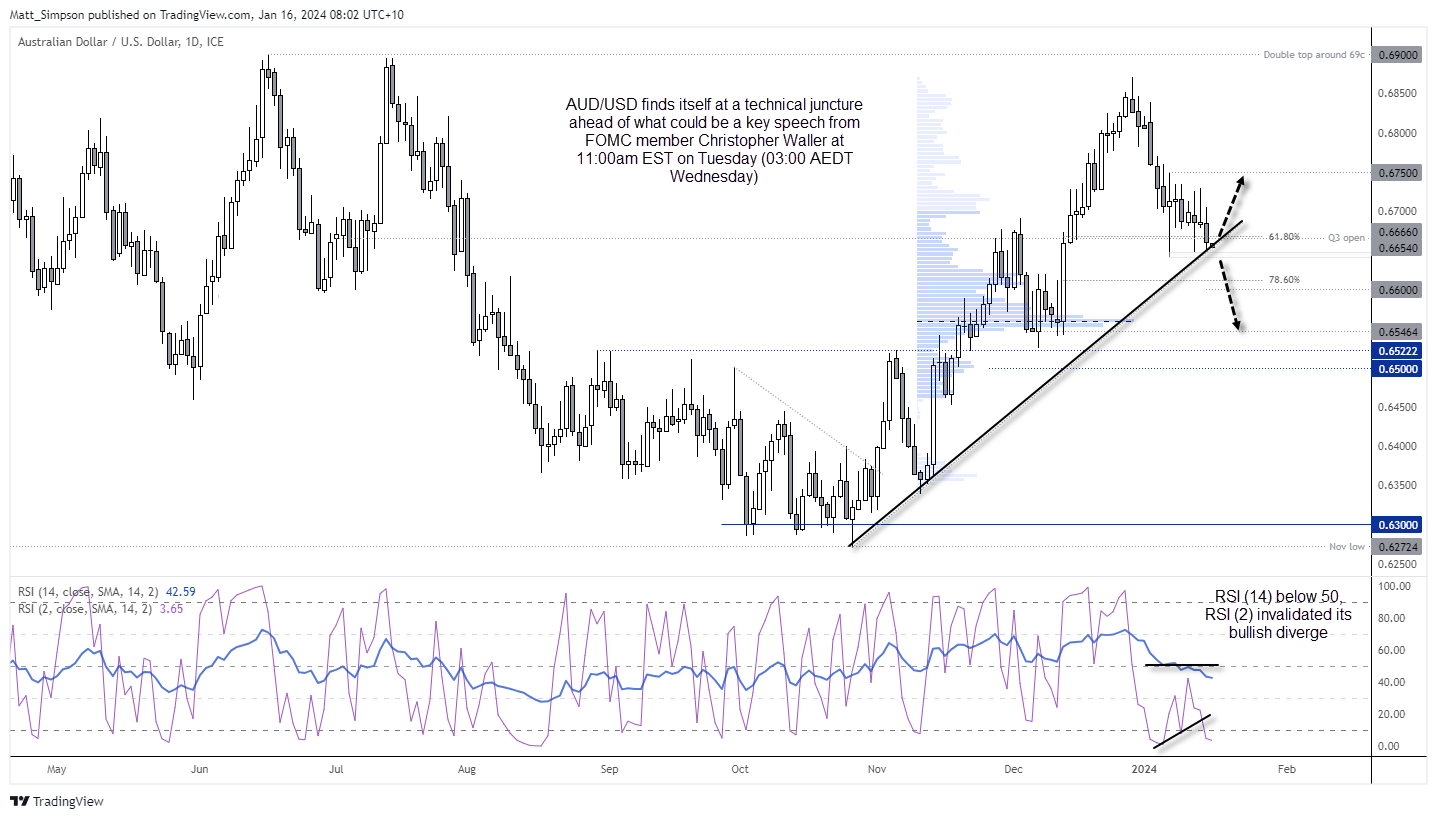Screen dimensions: 1437x819
Task: Click the Feb label on time axis
Action: (1286, 770)
